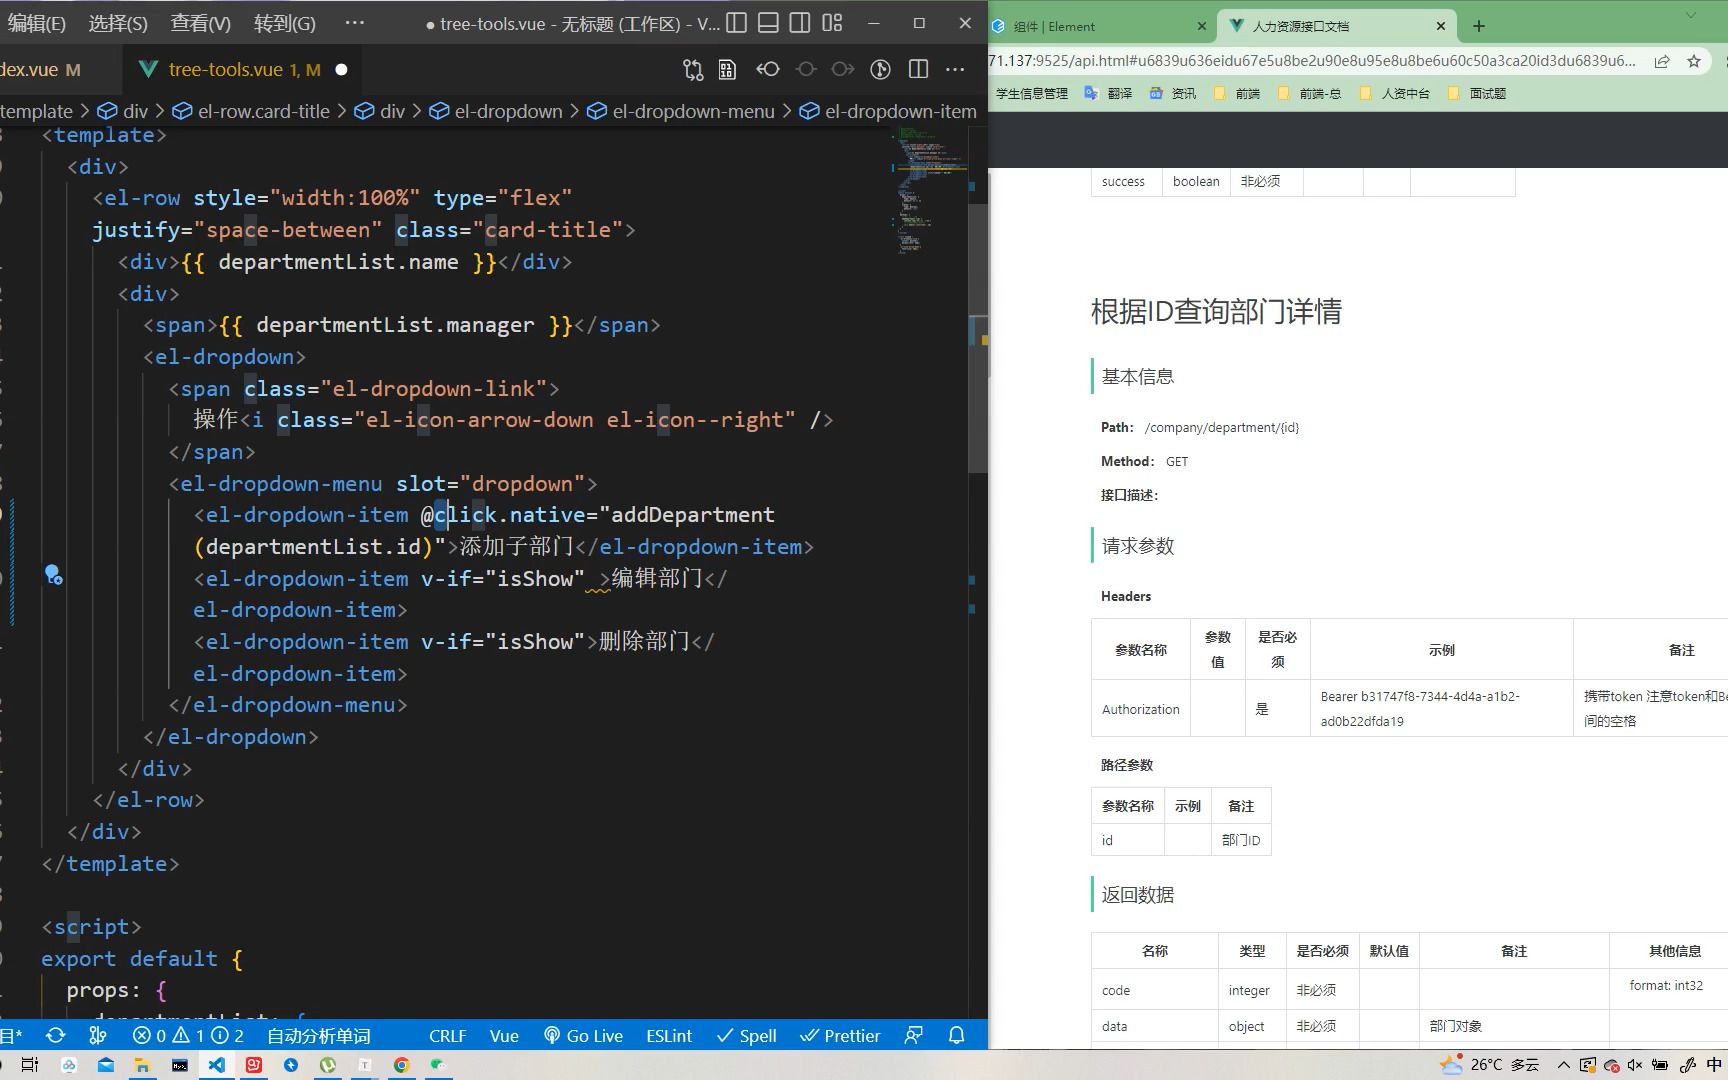This screenshot has height=1080, width=1728.
Task: Toggle the primary side bar layout icon
Action: click(x=736, y=23)
